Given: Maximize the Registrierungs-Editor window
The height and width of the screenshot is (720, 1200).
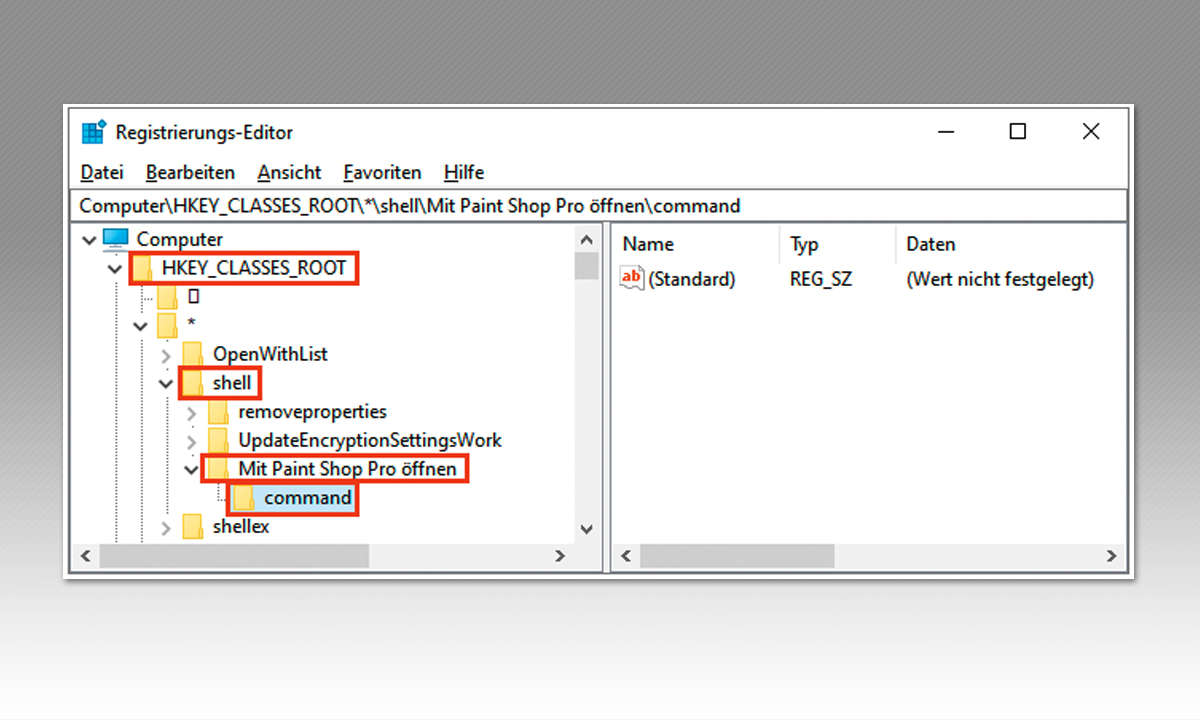Looking at the screenshot, I should pos(1018,132).
